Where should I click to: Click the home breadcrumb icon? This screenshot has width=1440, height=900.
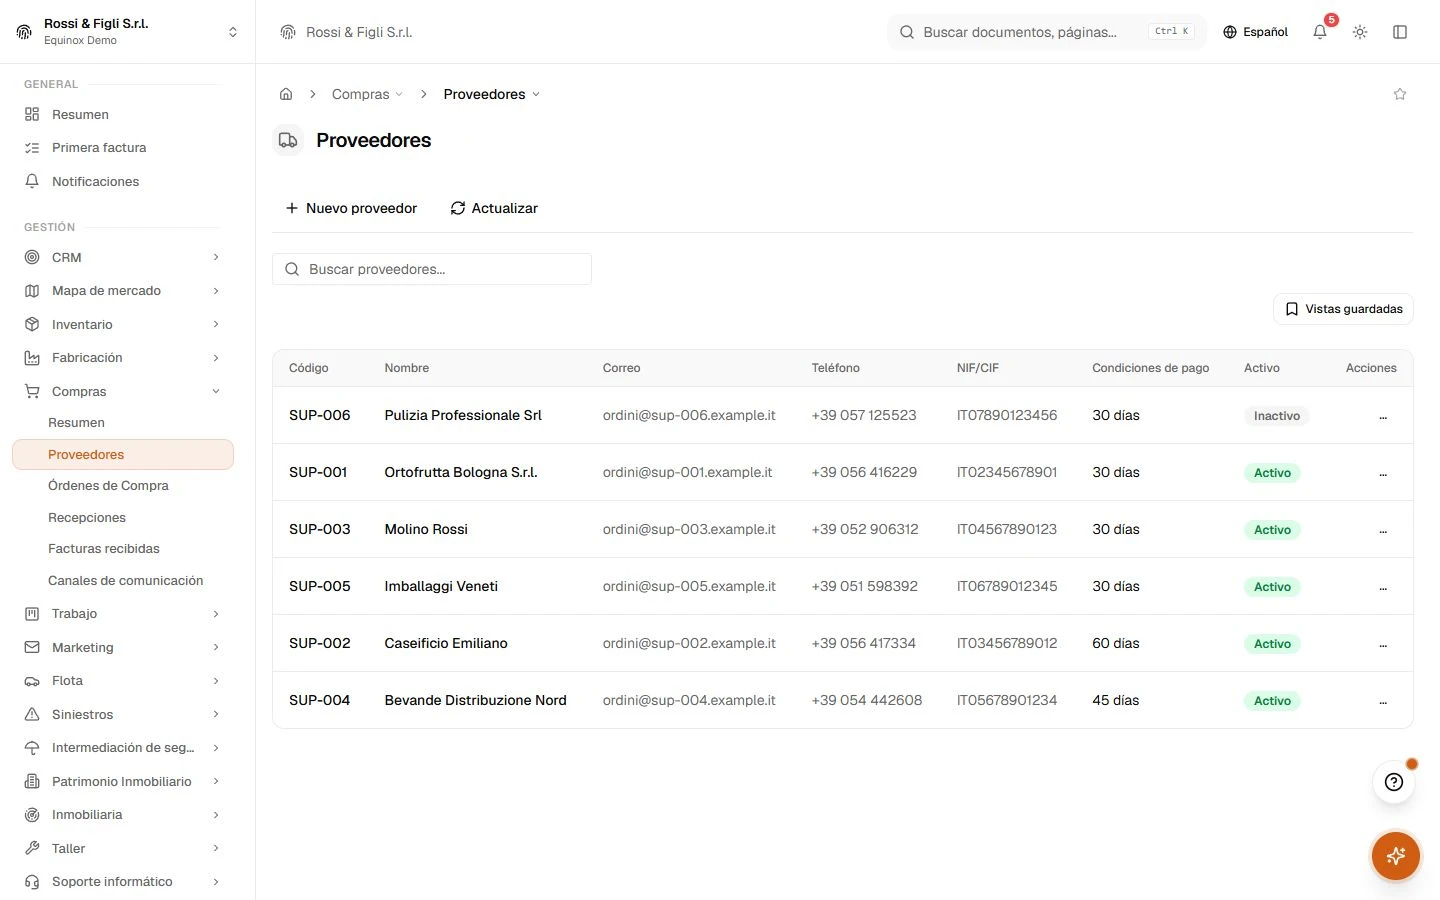coord(286,94)
